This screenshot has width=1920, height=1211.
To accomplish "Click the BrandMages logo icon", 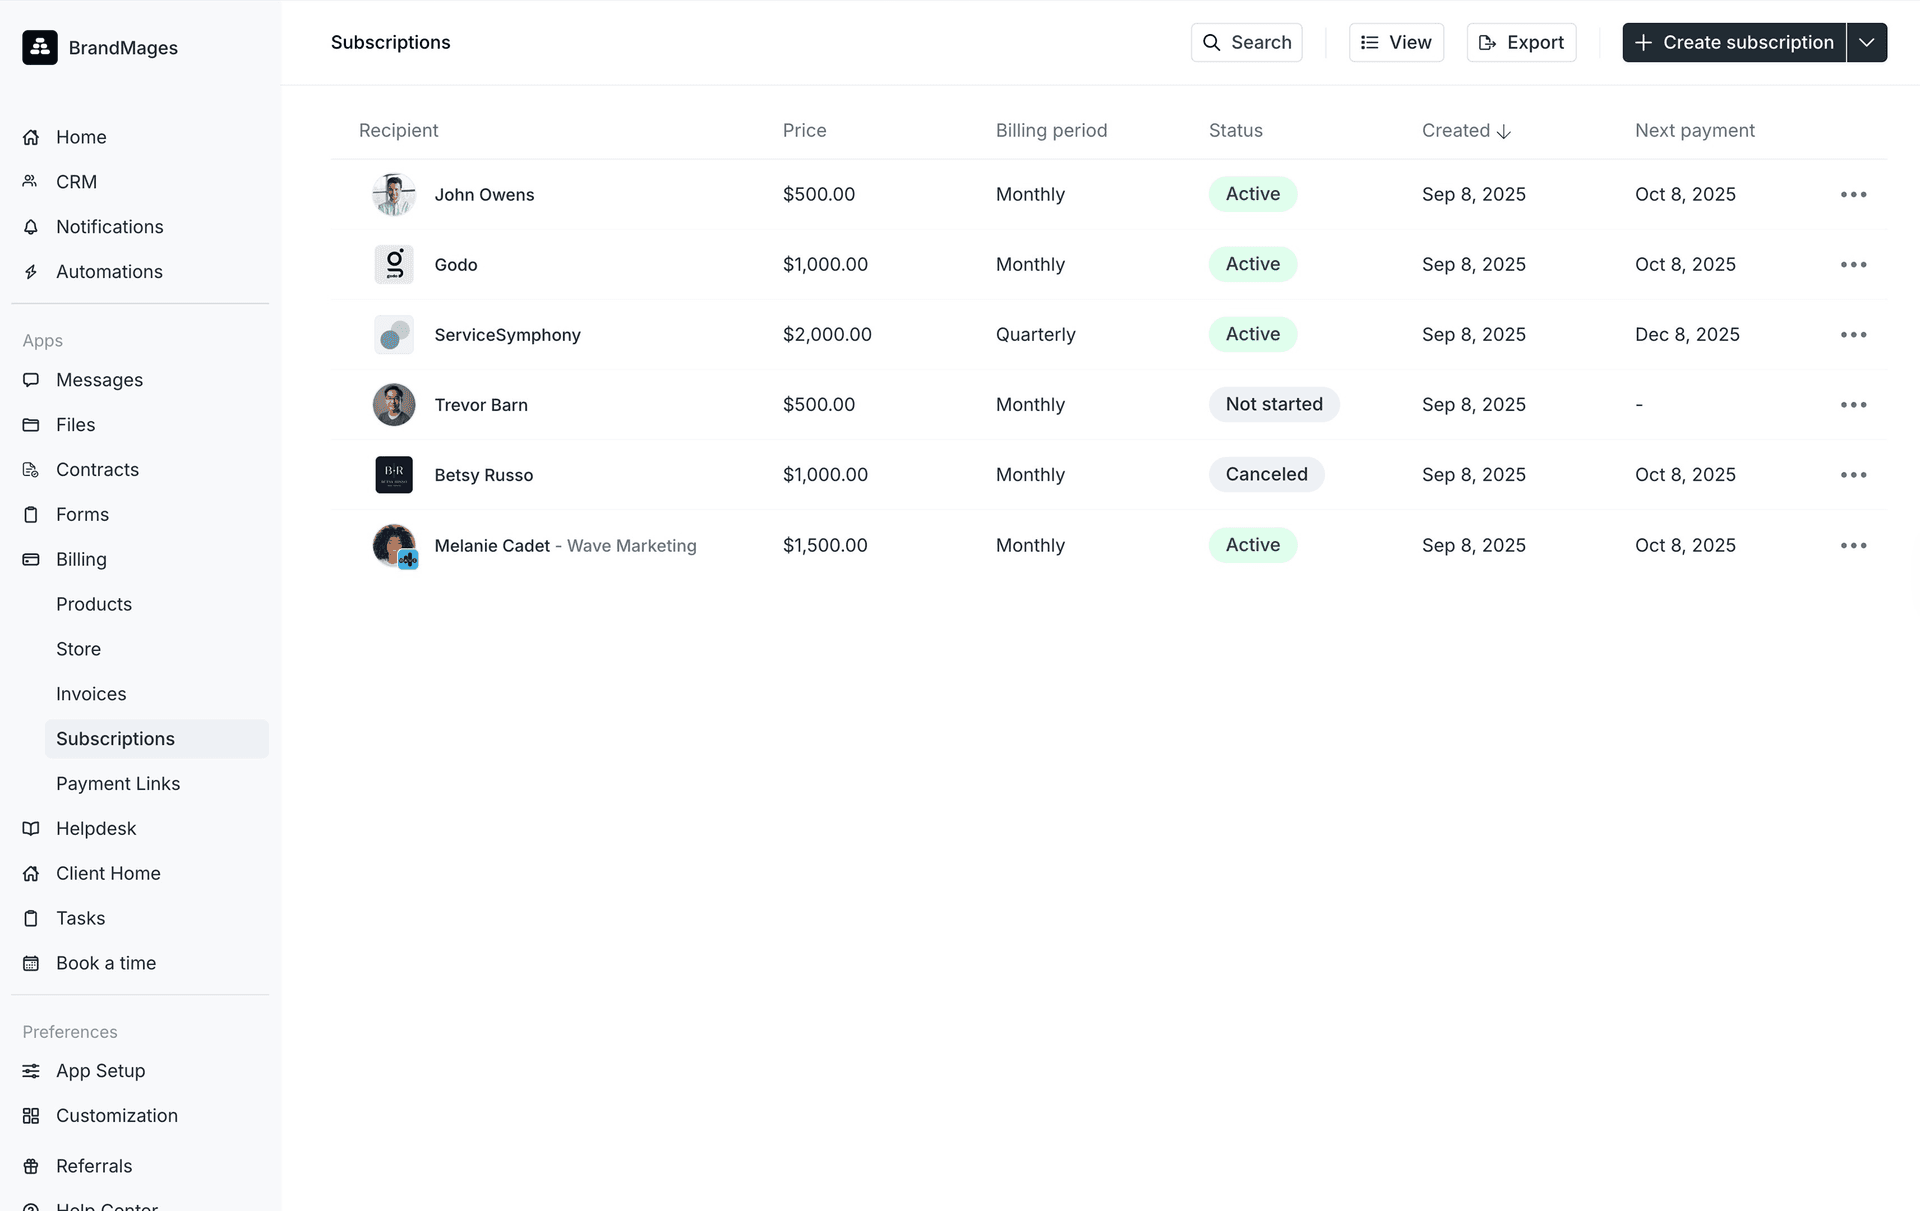I will [40, 47].
